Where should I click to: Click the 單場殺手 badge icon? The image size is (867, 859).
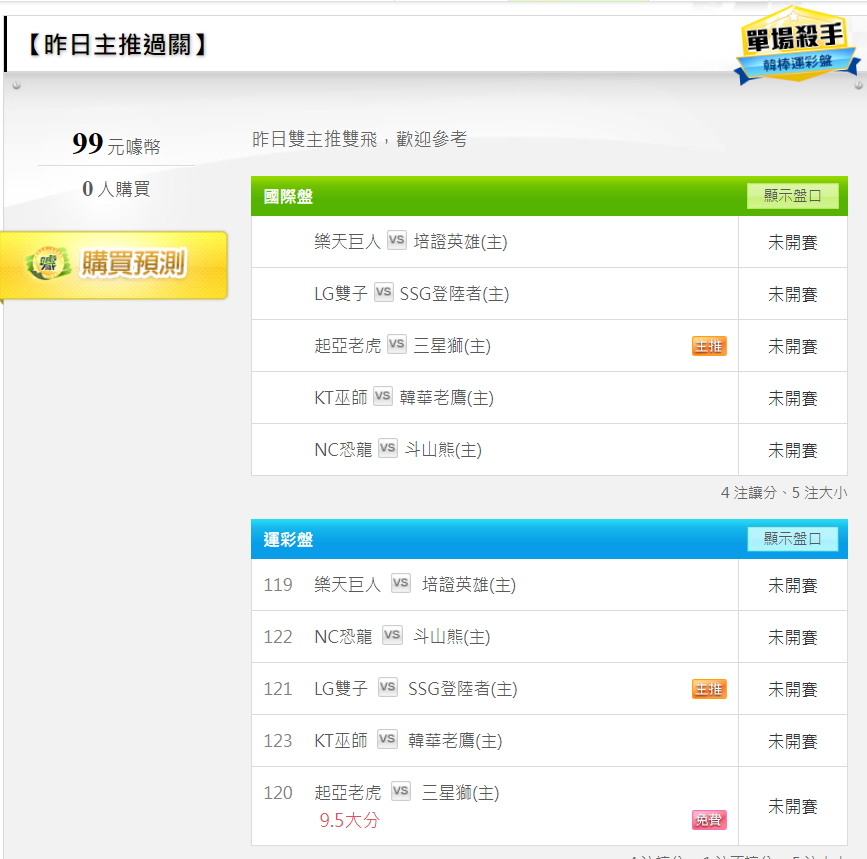tap(796, 45)
